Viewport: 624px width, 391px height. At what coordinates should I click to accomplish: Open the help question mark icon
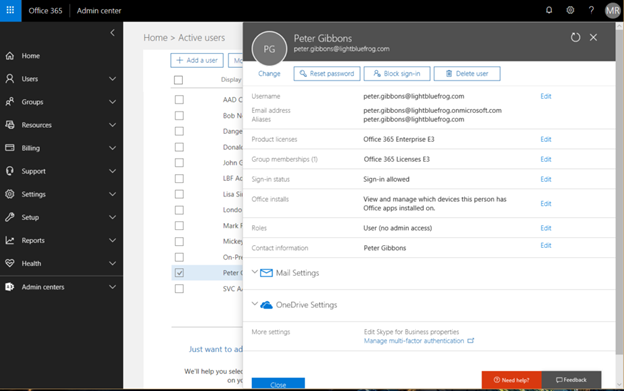591,10
